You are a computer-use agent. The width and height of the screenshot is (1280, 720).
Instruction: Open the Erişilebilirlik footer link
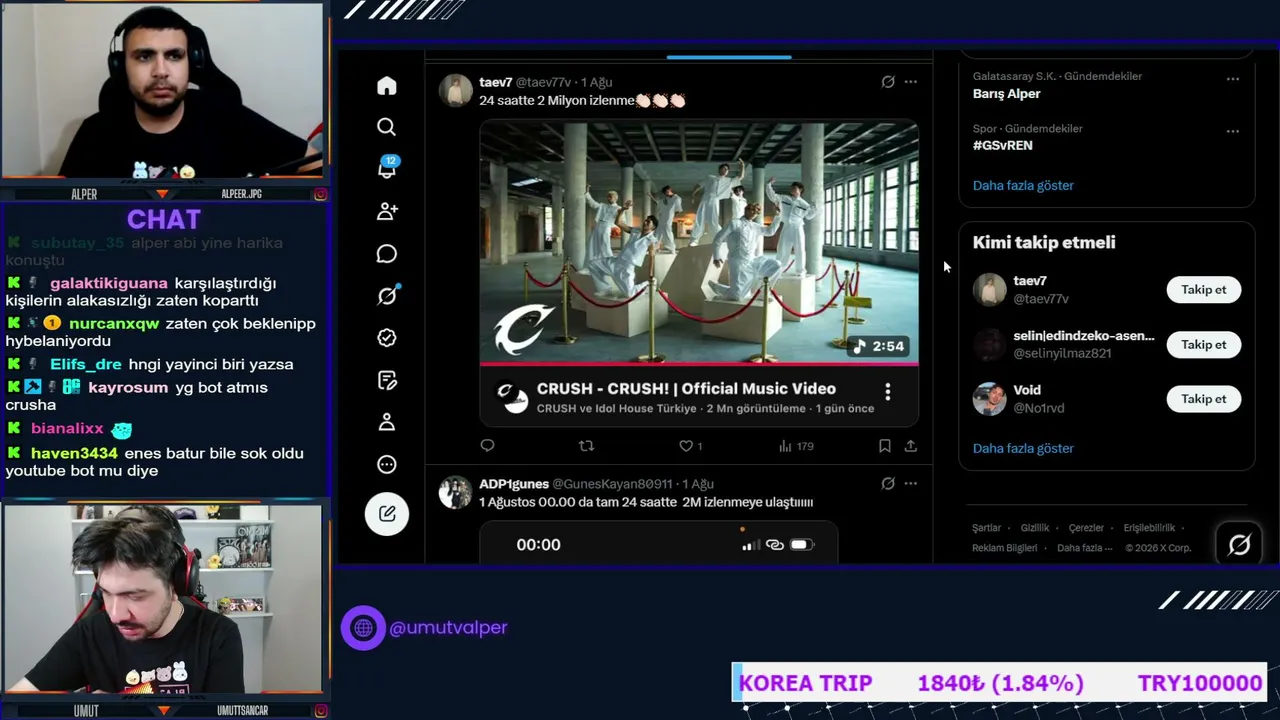(1150, 528)
